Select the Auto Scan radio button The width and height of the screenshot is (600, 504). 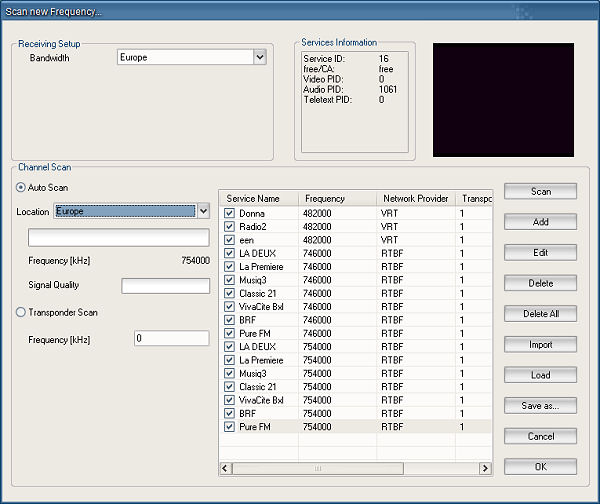[x=21, y=187]
